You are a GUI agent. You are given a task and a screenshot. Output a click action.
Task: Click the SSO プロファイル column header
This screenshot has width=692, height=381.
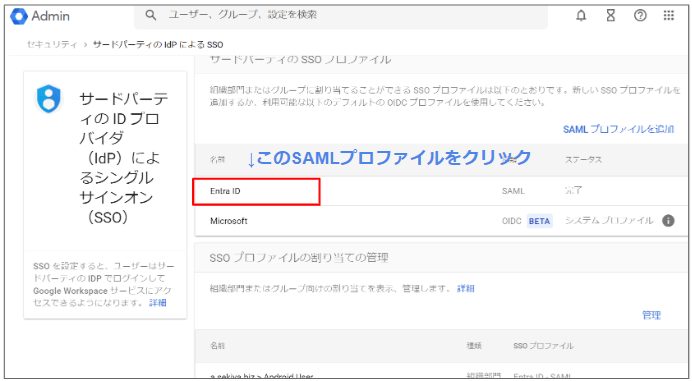[x=543, y=346]
